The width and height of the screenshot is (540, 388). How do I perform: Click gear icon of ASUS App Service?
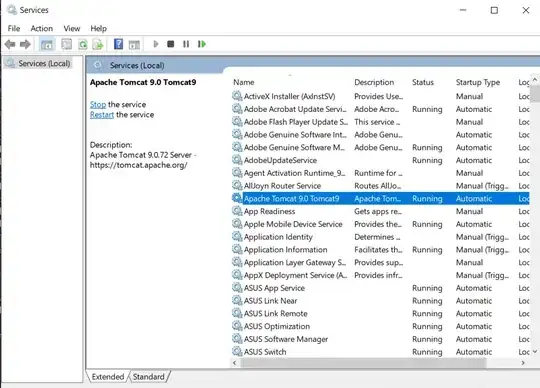237,288
